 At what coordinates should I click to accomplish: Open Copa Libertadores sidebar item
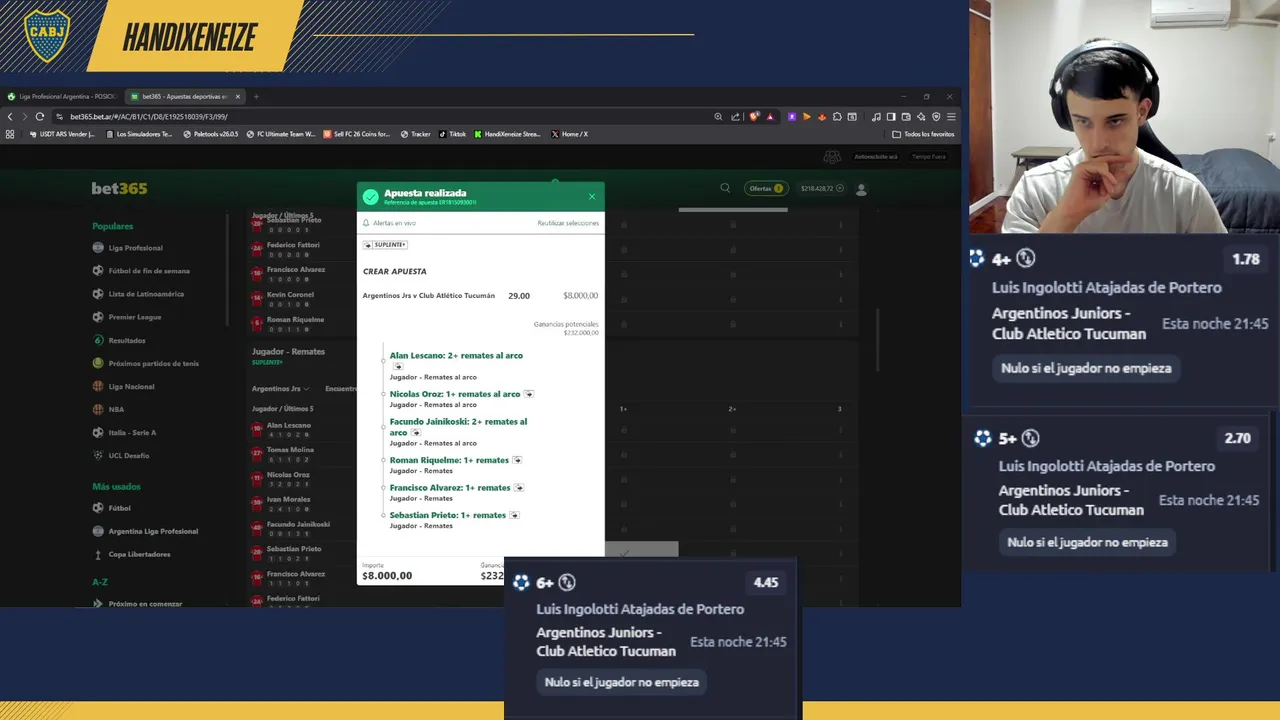131,554
